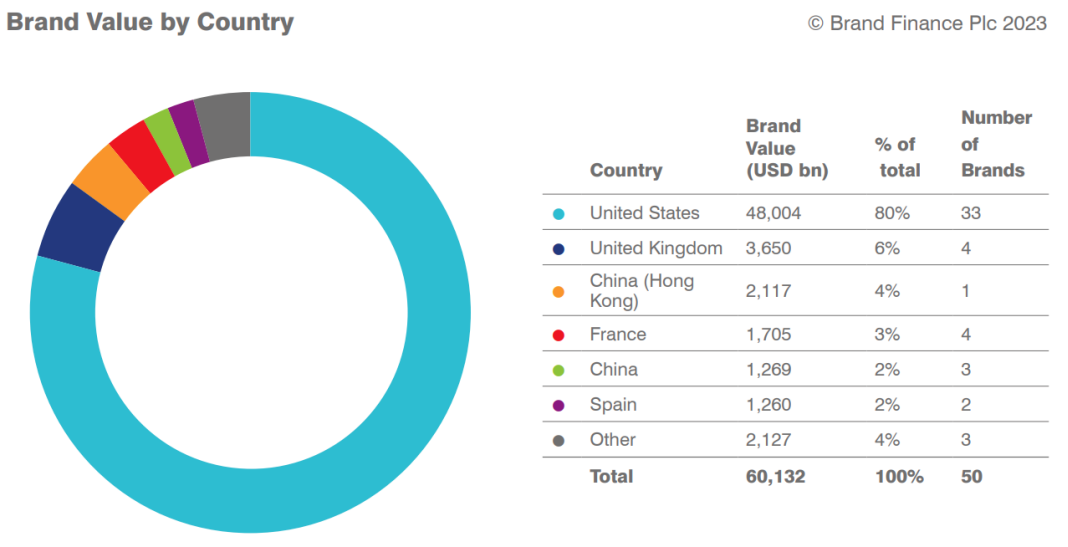Select the United States brand value 48,004
The width and height of the screenshot is (1068, 547).
773,213
